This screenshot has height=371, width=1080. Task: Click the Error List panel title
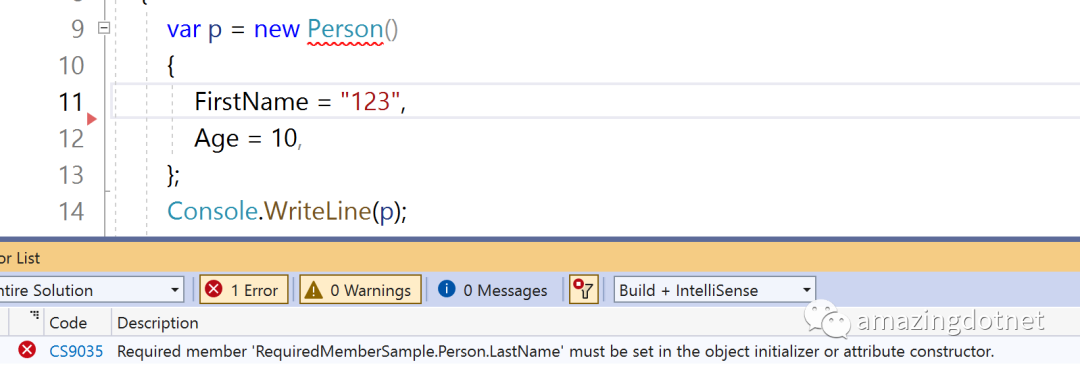pyautogui.click(x=20, y=258)
